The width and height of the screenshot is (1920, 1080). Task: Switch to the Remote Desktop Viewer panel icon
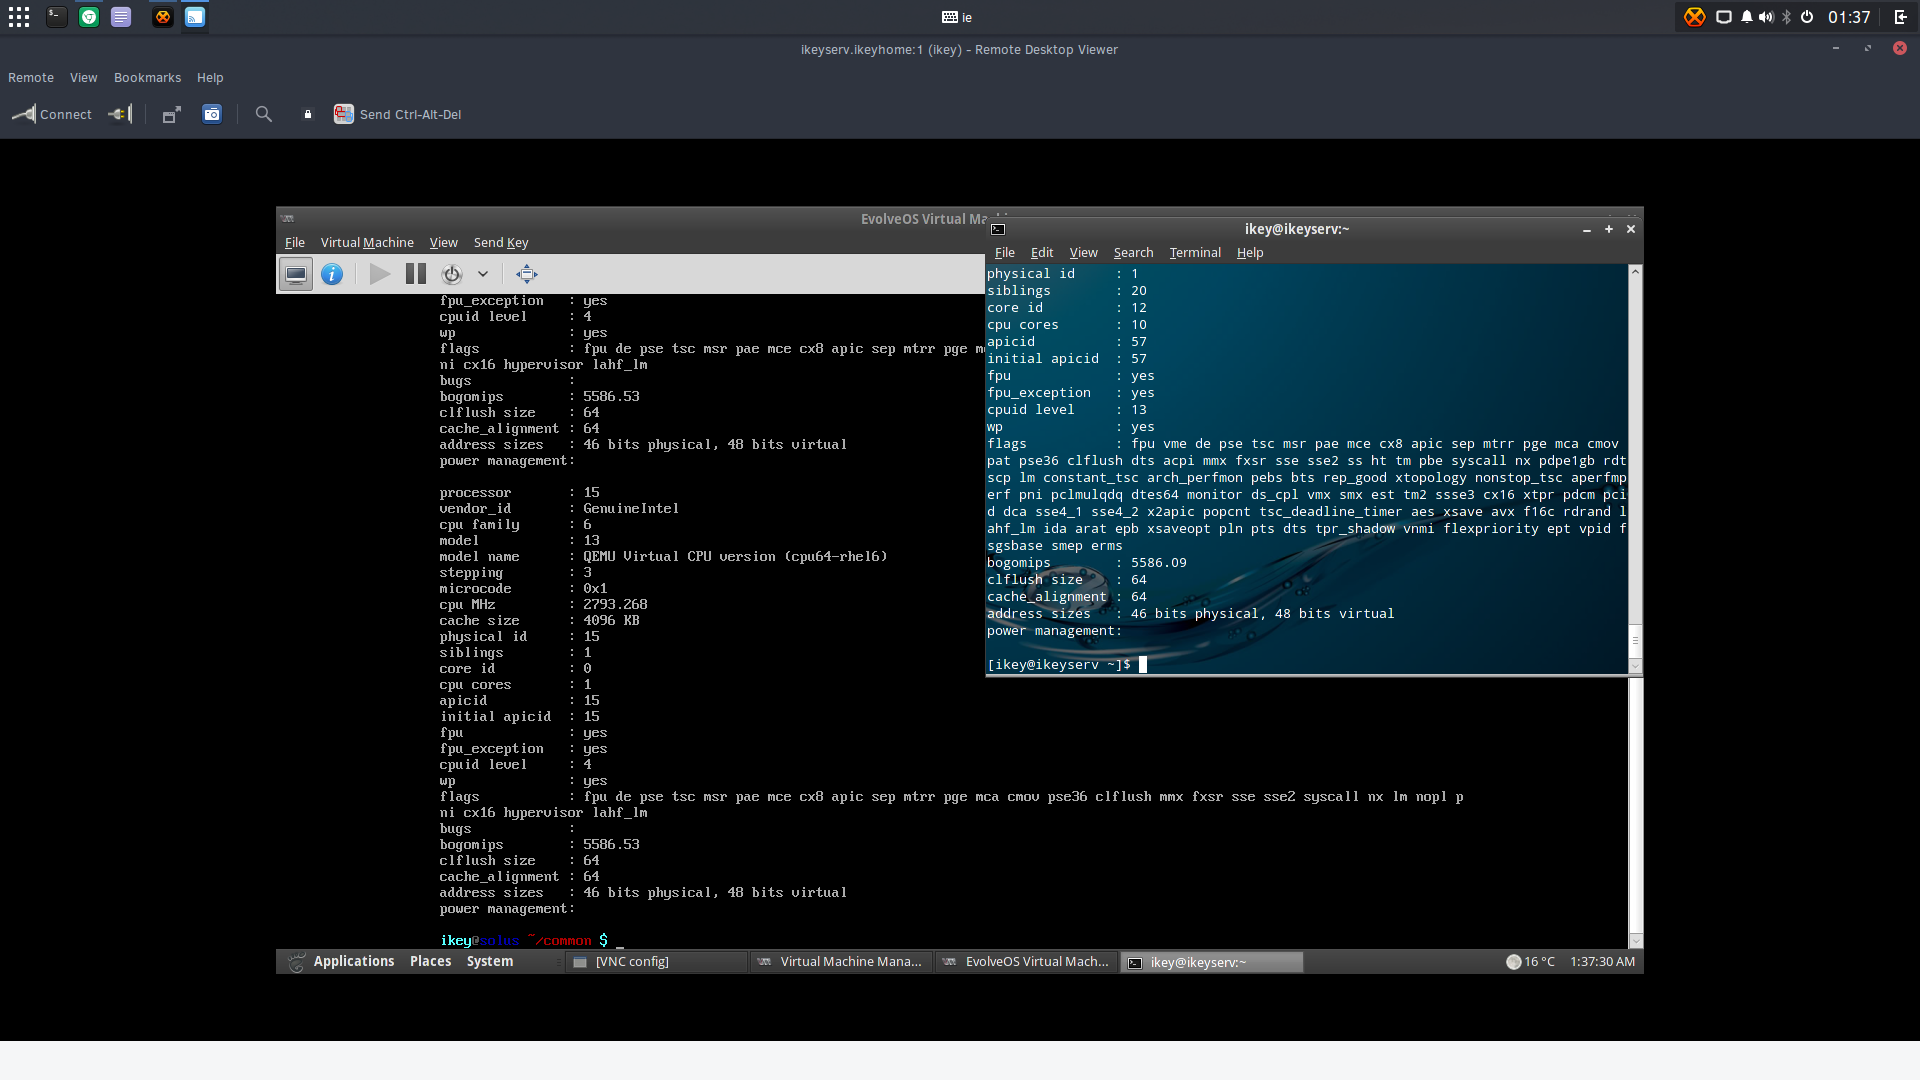[x=195, y=17]
